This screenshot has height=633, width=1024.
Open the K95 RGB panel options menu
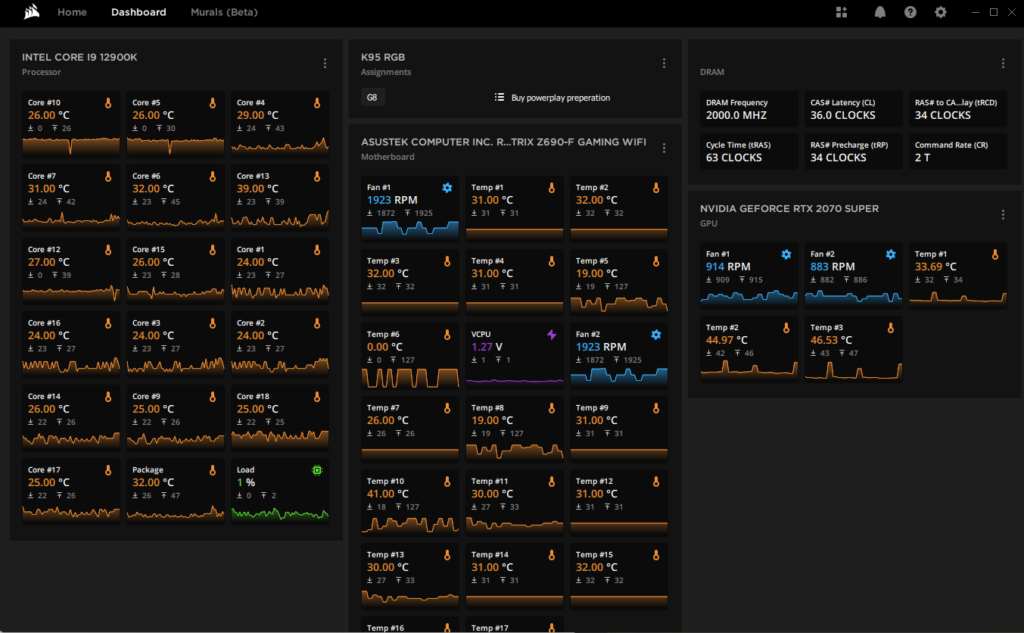coord(664,63)
